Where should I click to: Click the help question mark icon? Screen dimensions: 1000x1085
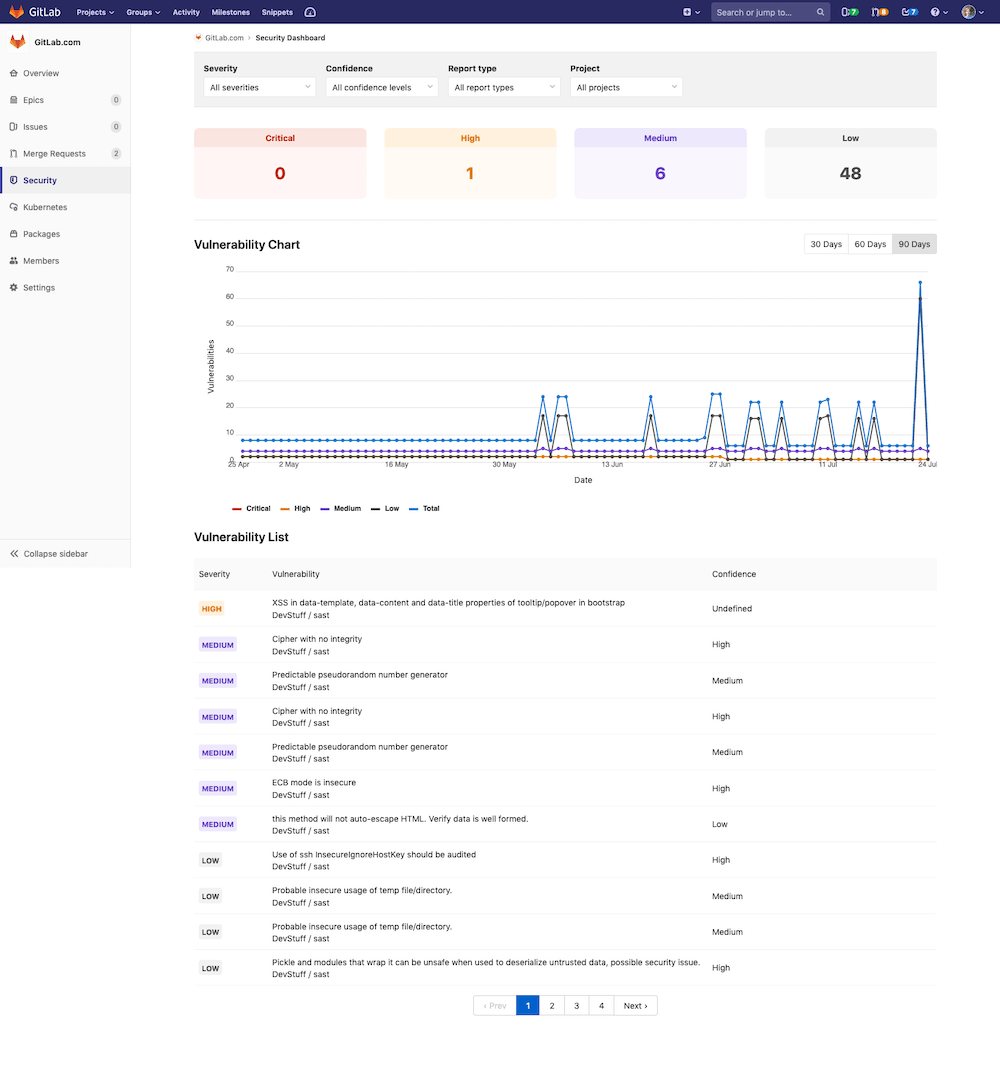[935, 12]
